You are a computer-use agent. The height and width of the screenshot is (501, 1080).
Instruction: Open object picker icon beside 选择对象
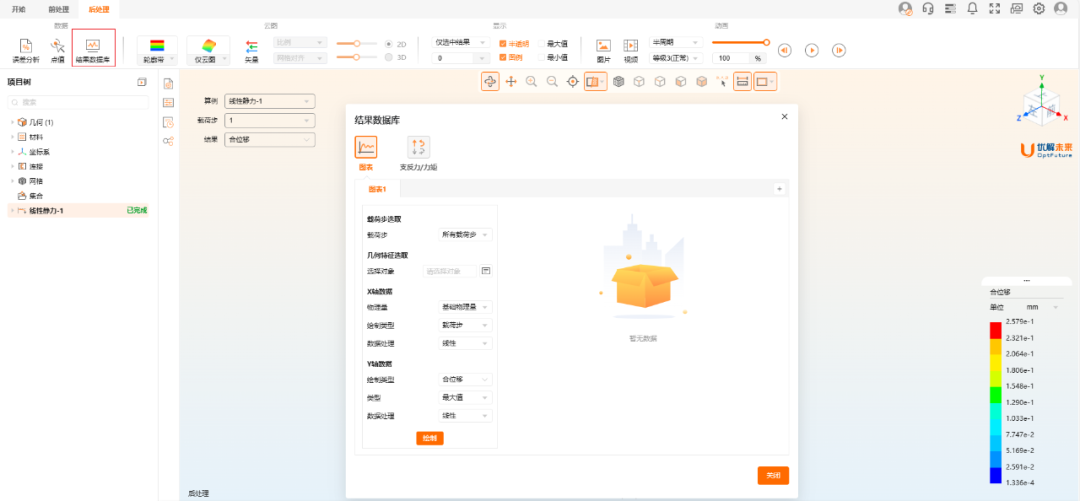tap(486, 271)
